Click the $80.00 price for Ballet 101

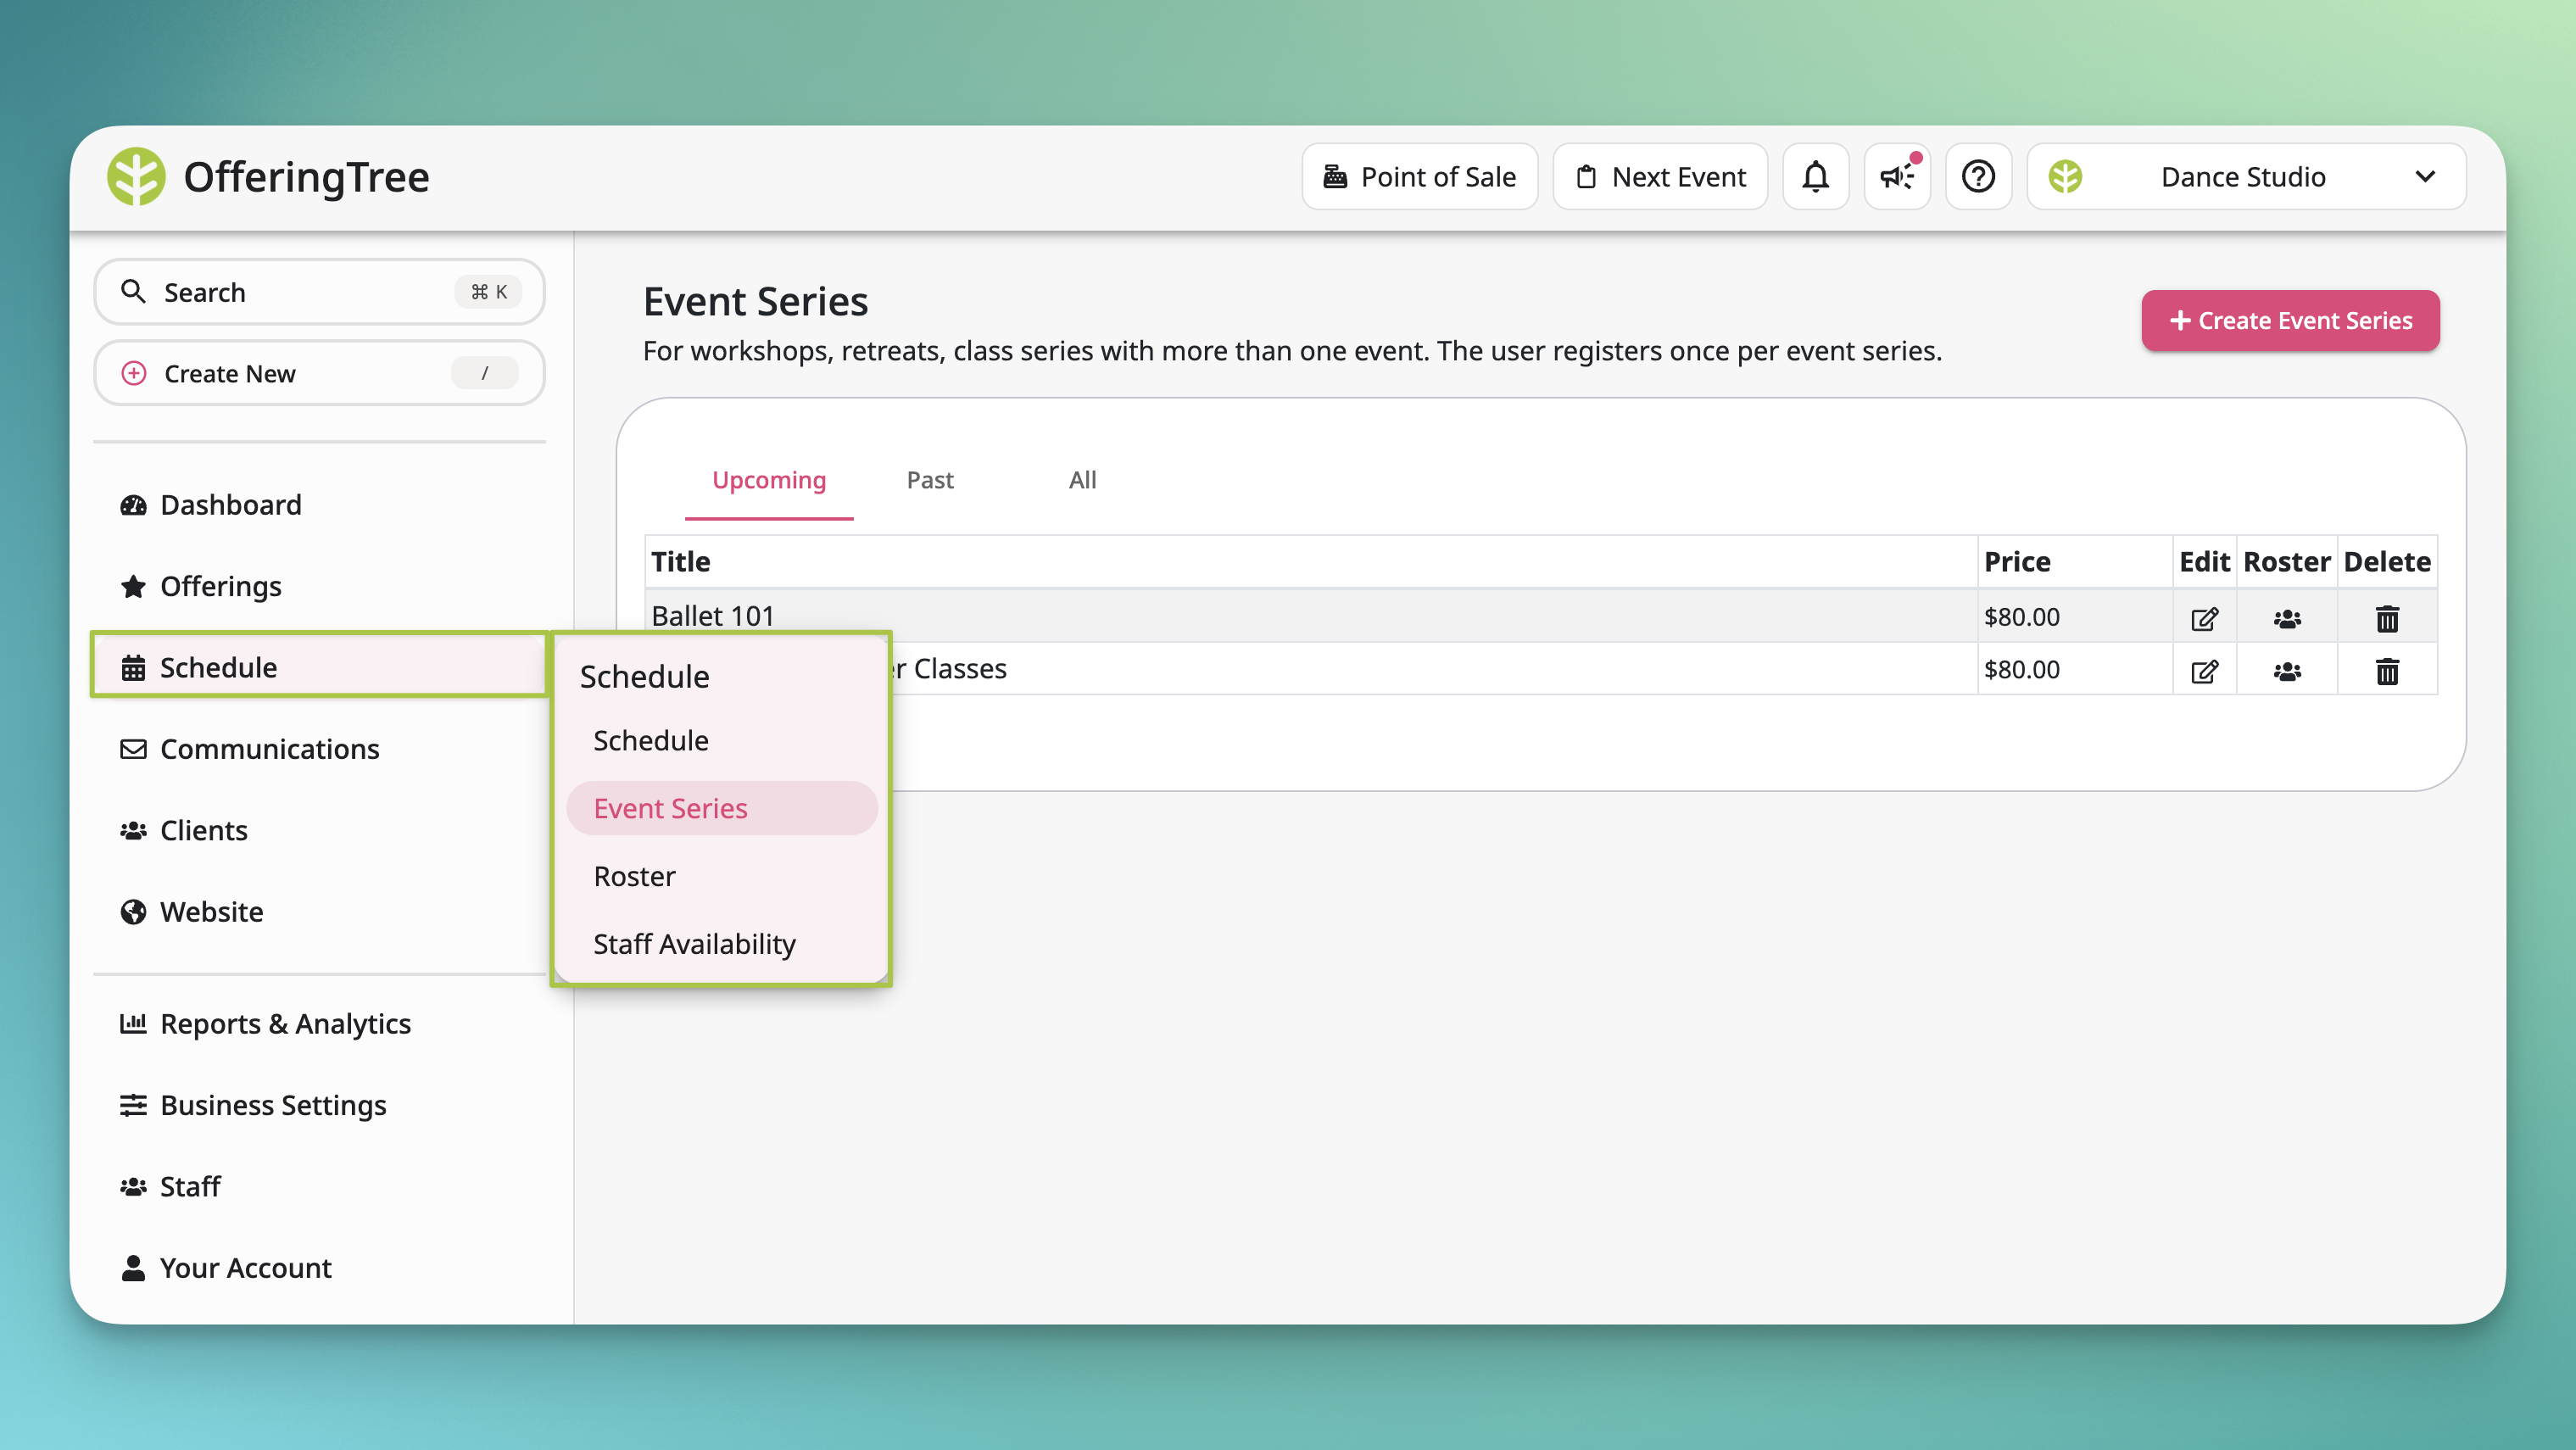click(x=2021, y=617)
